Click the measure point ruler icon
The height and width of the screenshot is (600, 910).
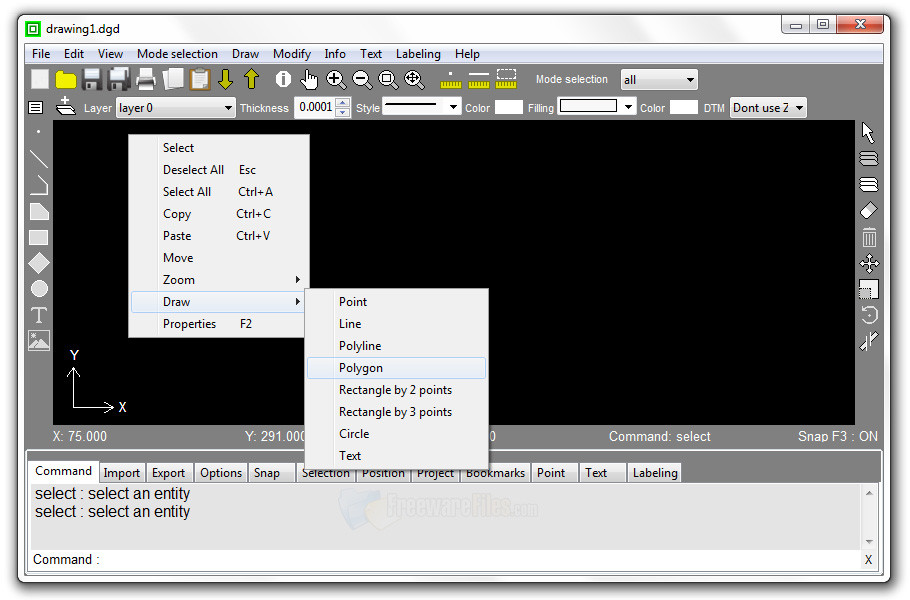click(x=451, y=80)
